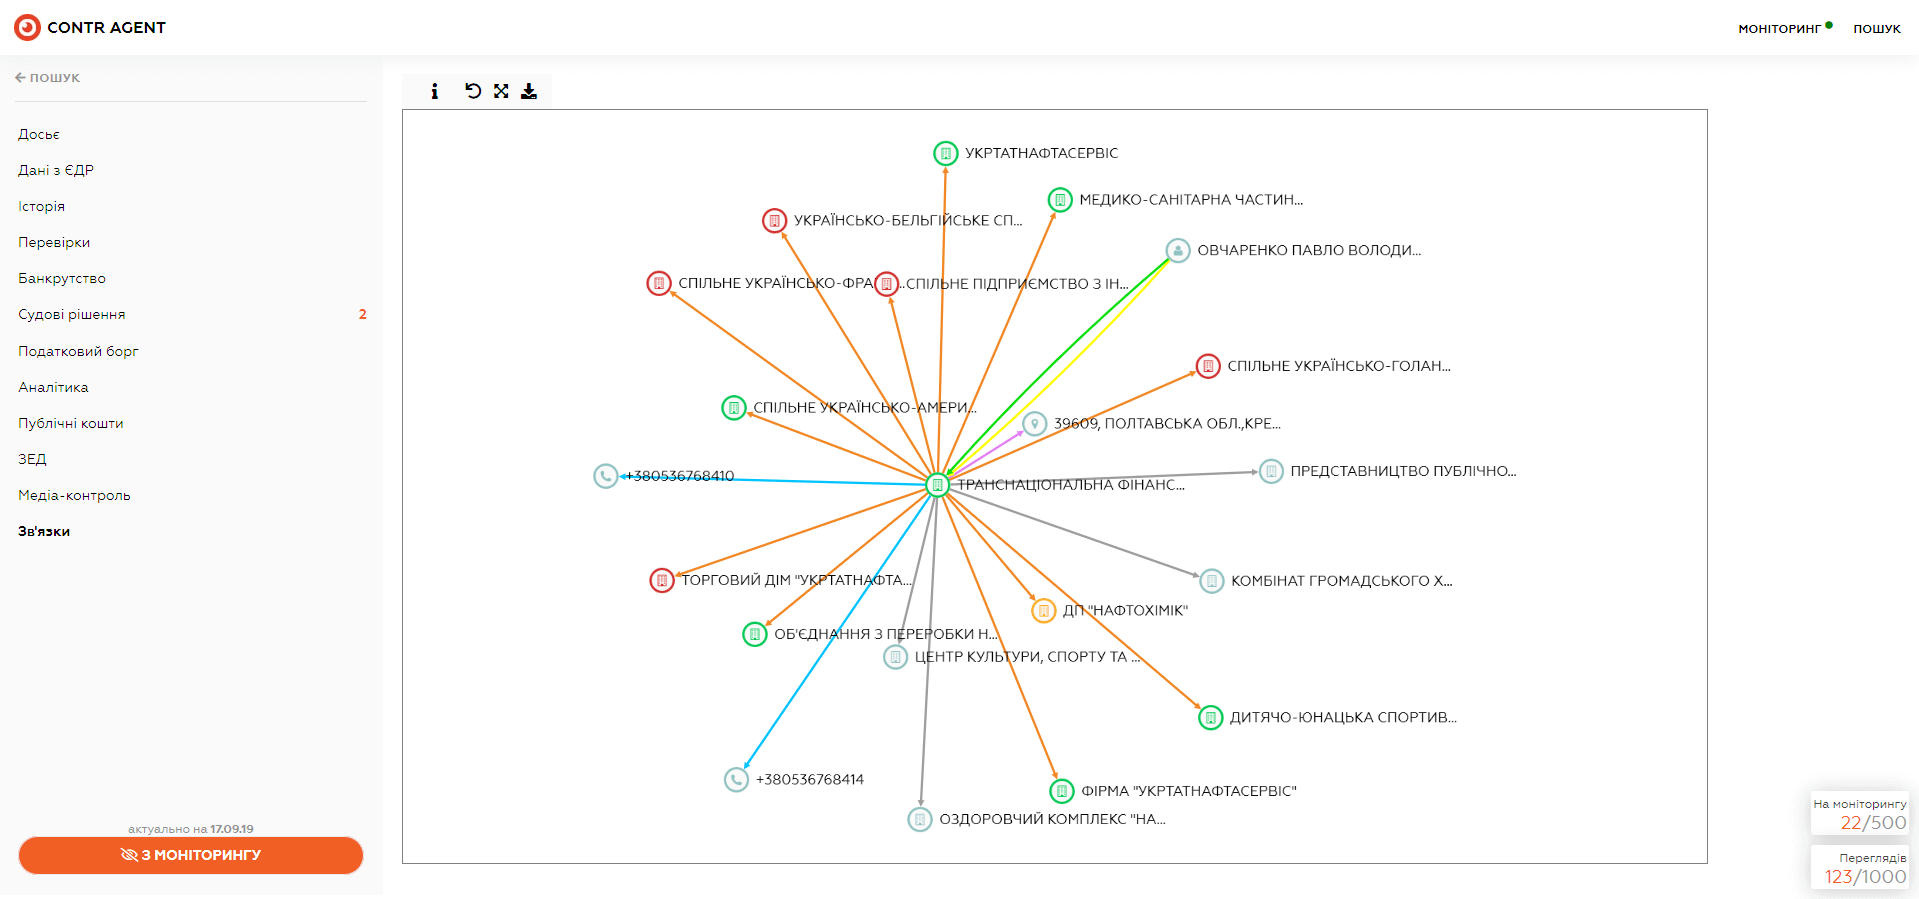Select central ТРАНСНАЦІОНАЛЬНА ФІНАНС node icon
The image size is (1919, 899).
937,485
